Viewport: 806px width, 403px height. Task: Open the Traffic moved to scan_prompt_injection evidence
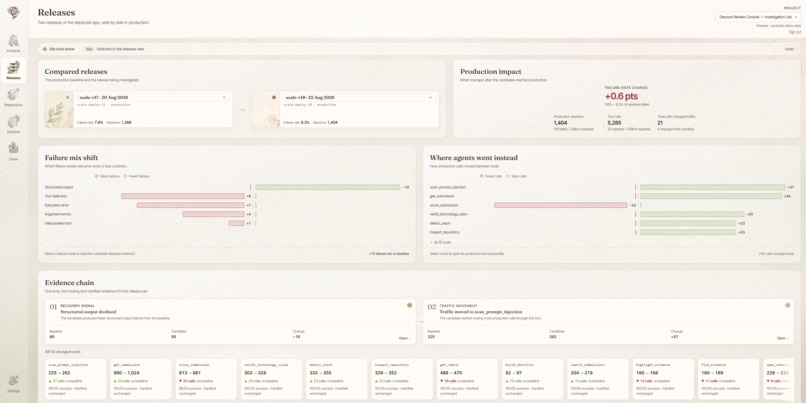coord(783,338)
